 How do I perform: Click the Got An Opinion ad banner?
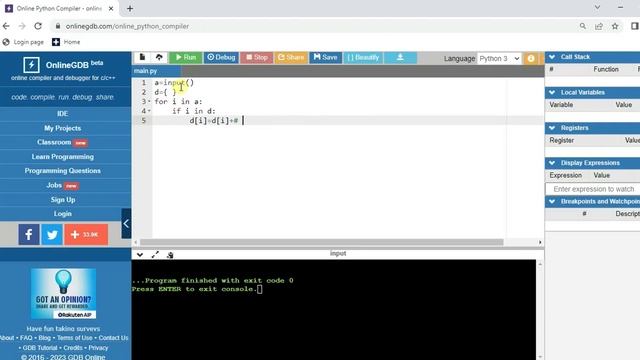[x=63, y=293]
